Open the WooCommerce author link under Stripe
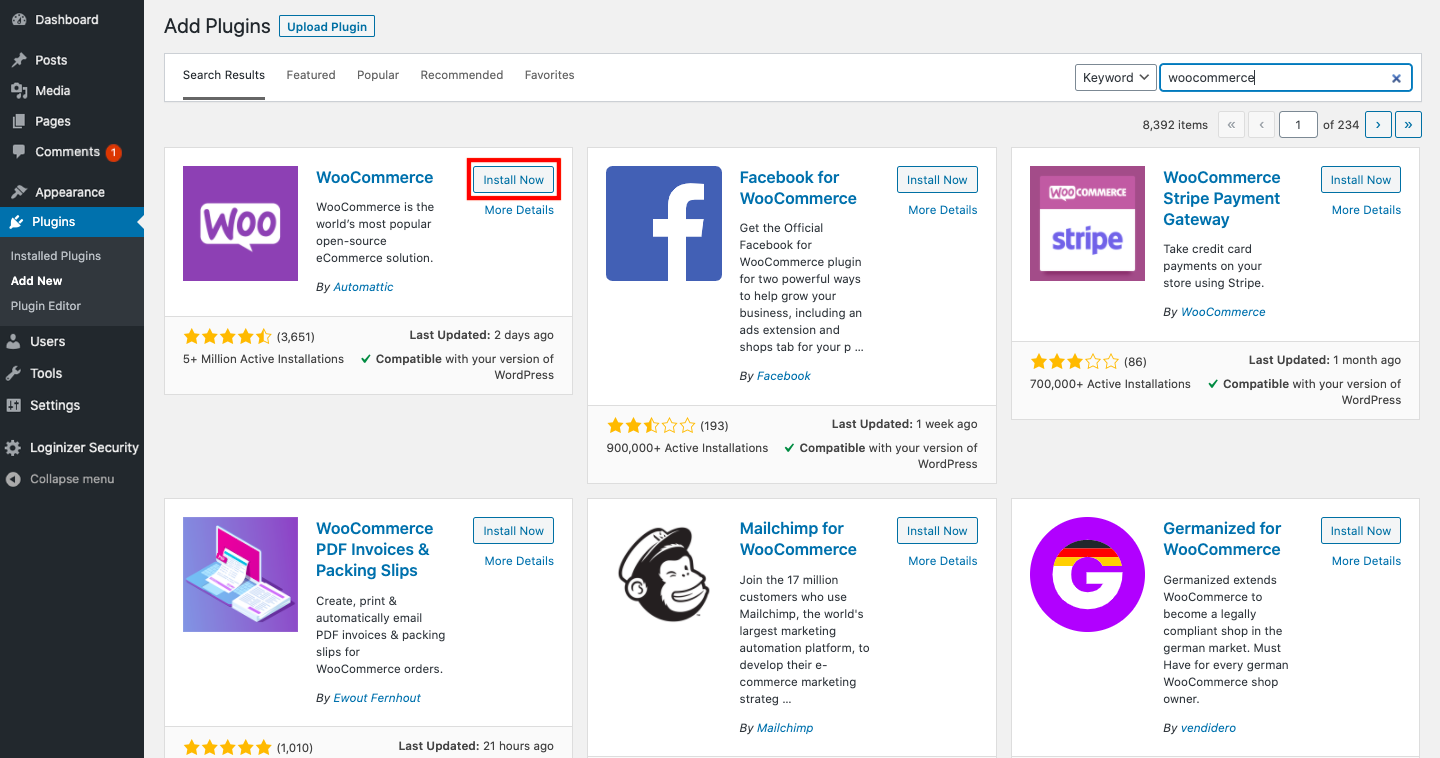Image resolution: width=1440 pixels, height=758 pixels. [x=1223, y=312]
